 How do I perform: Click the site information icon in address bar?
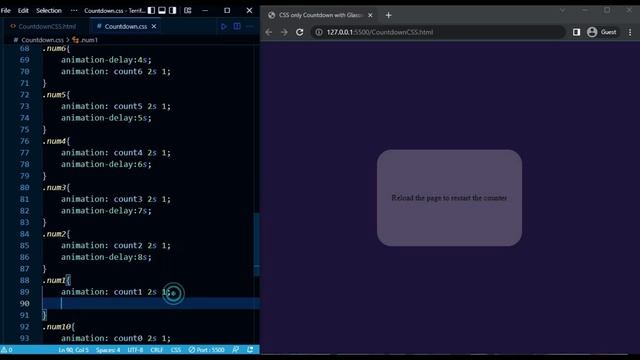(x=319, y=32)
